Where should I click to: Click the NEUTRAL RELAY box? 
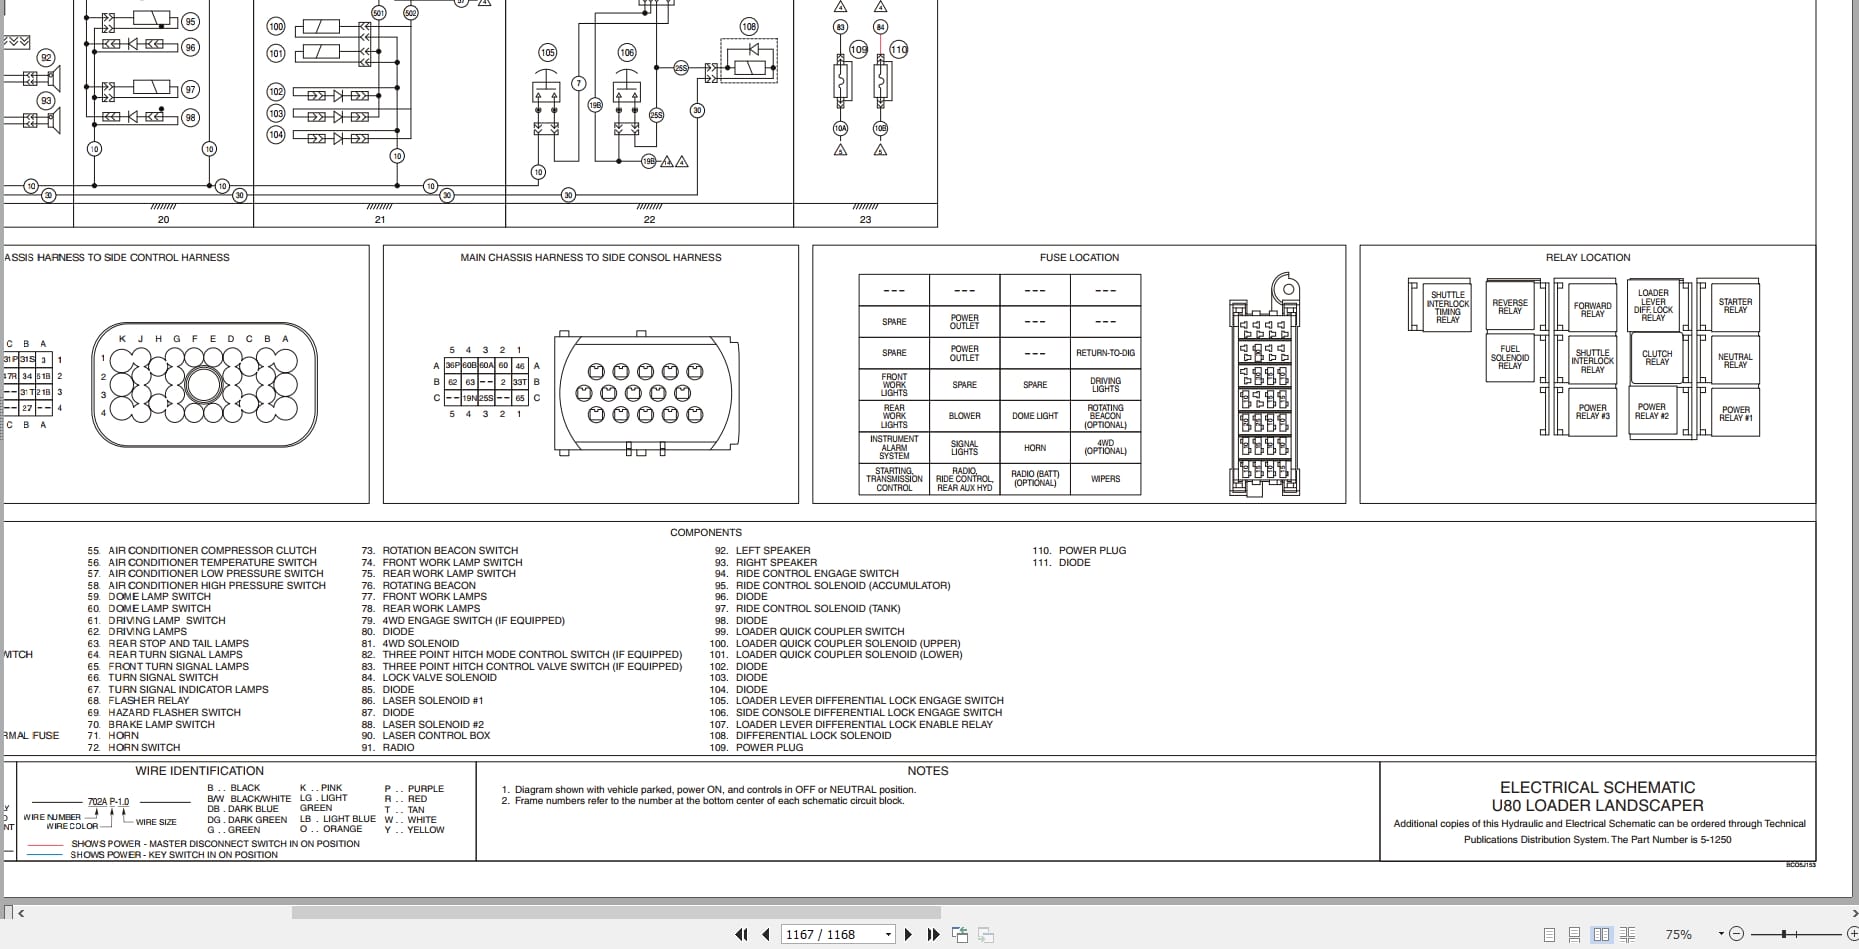(1735, 360)
